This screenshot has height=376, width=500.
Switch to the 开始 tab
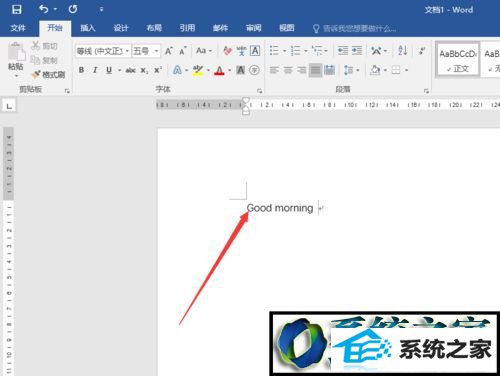click(55, 28)
